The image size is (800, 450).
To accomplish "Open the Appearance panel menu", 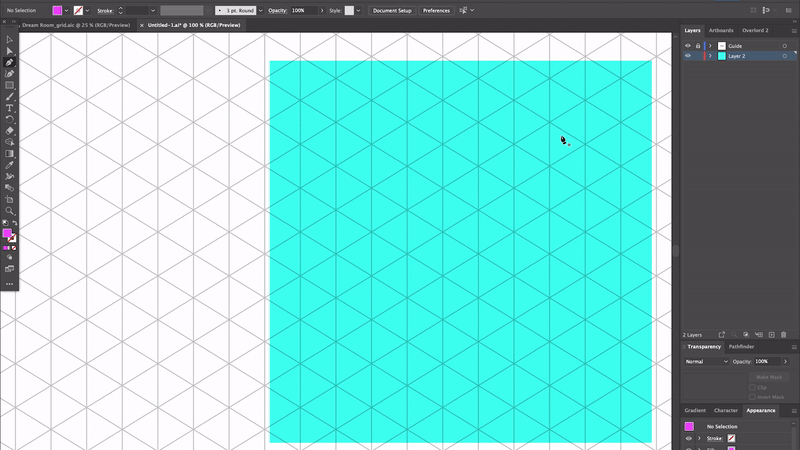I will click(794, 411).
